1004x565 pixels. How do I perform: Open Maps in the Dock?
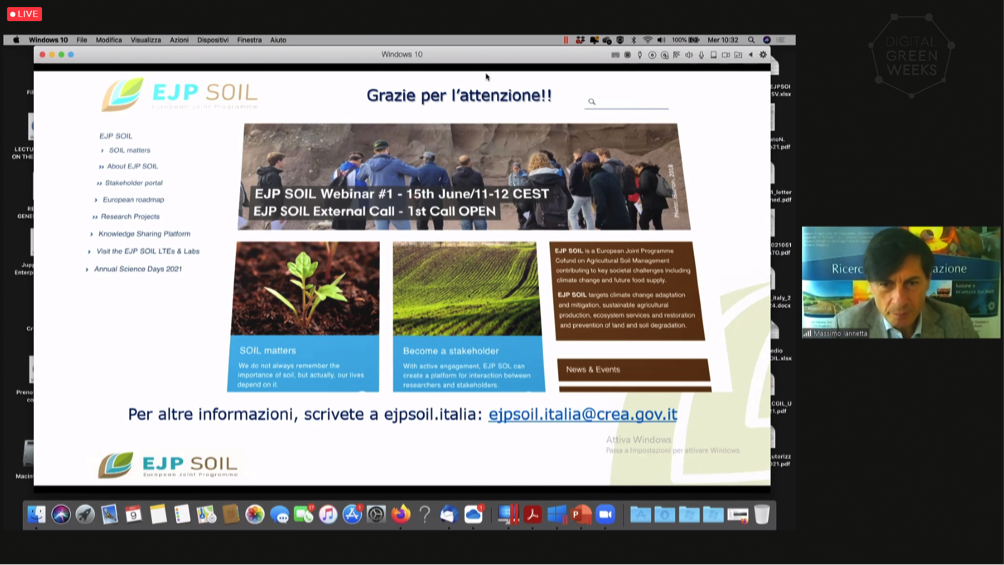click(206, 514)
